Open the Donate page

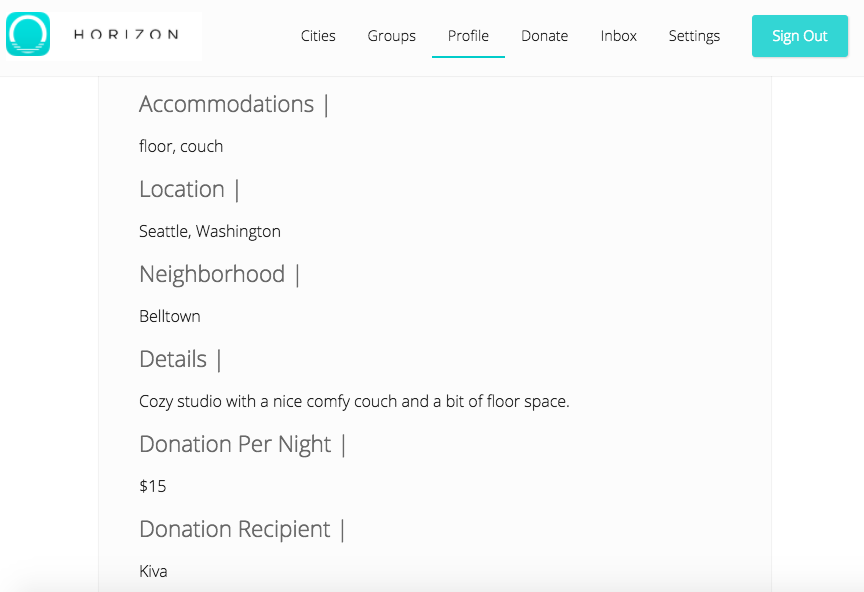[x=544, y=36]
